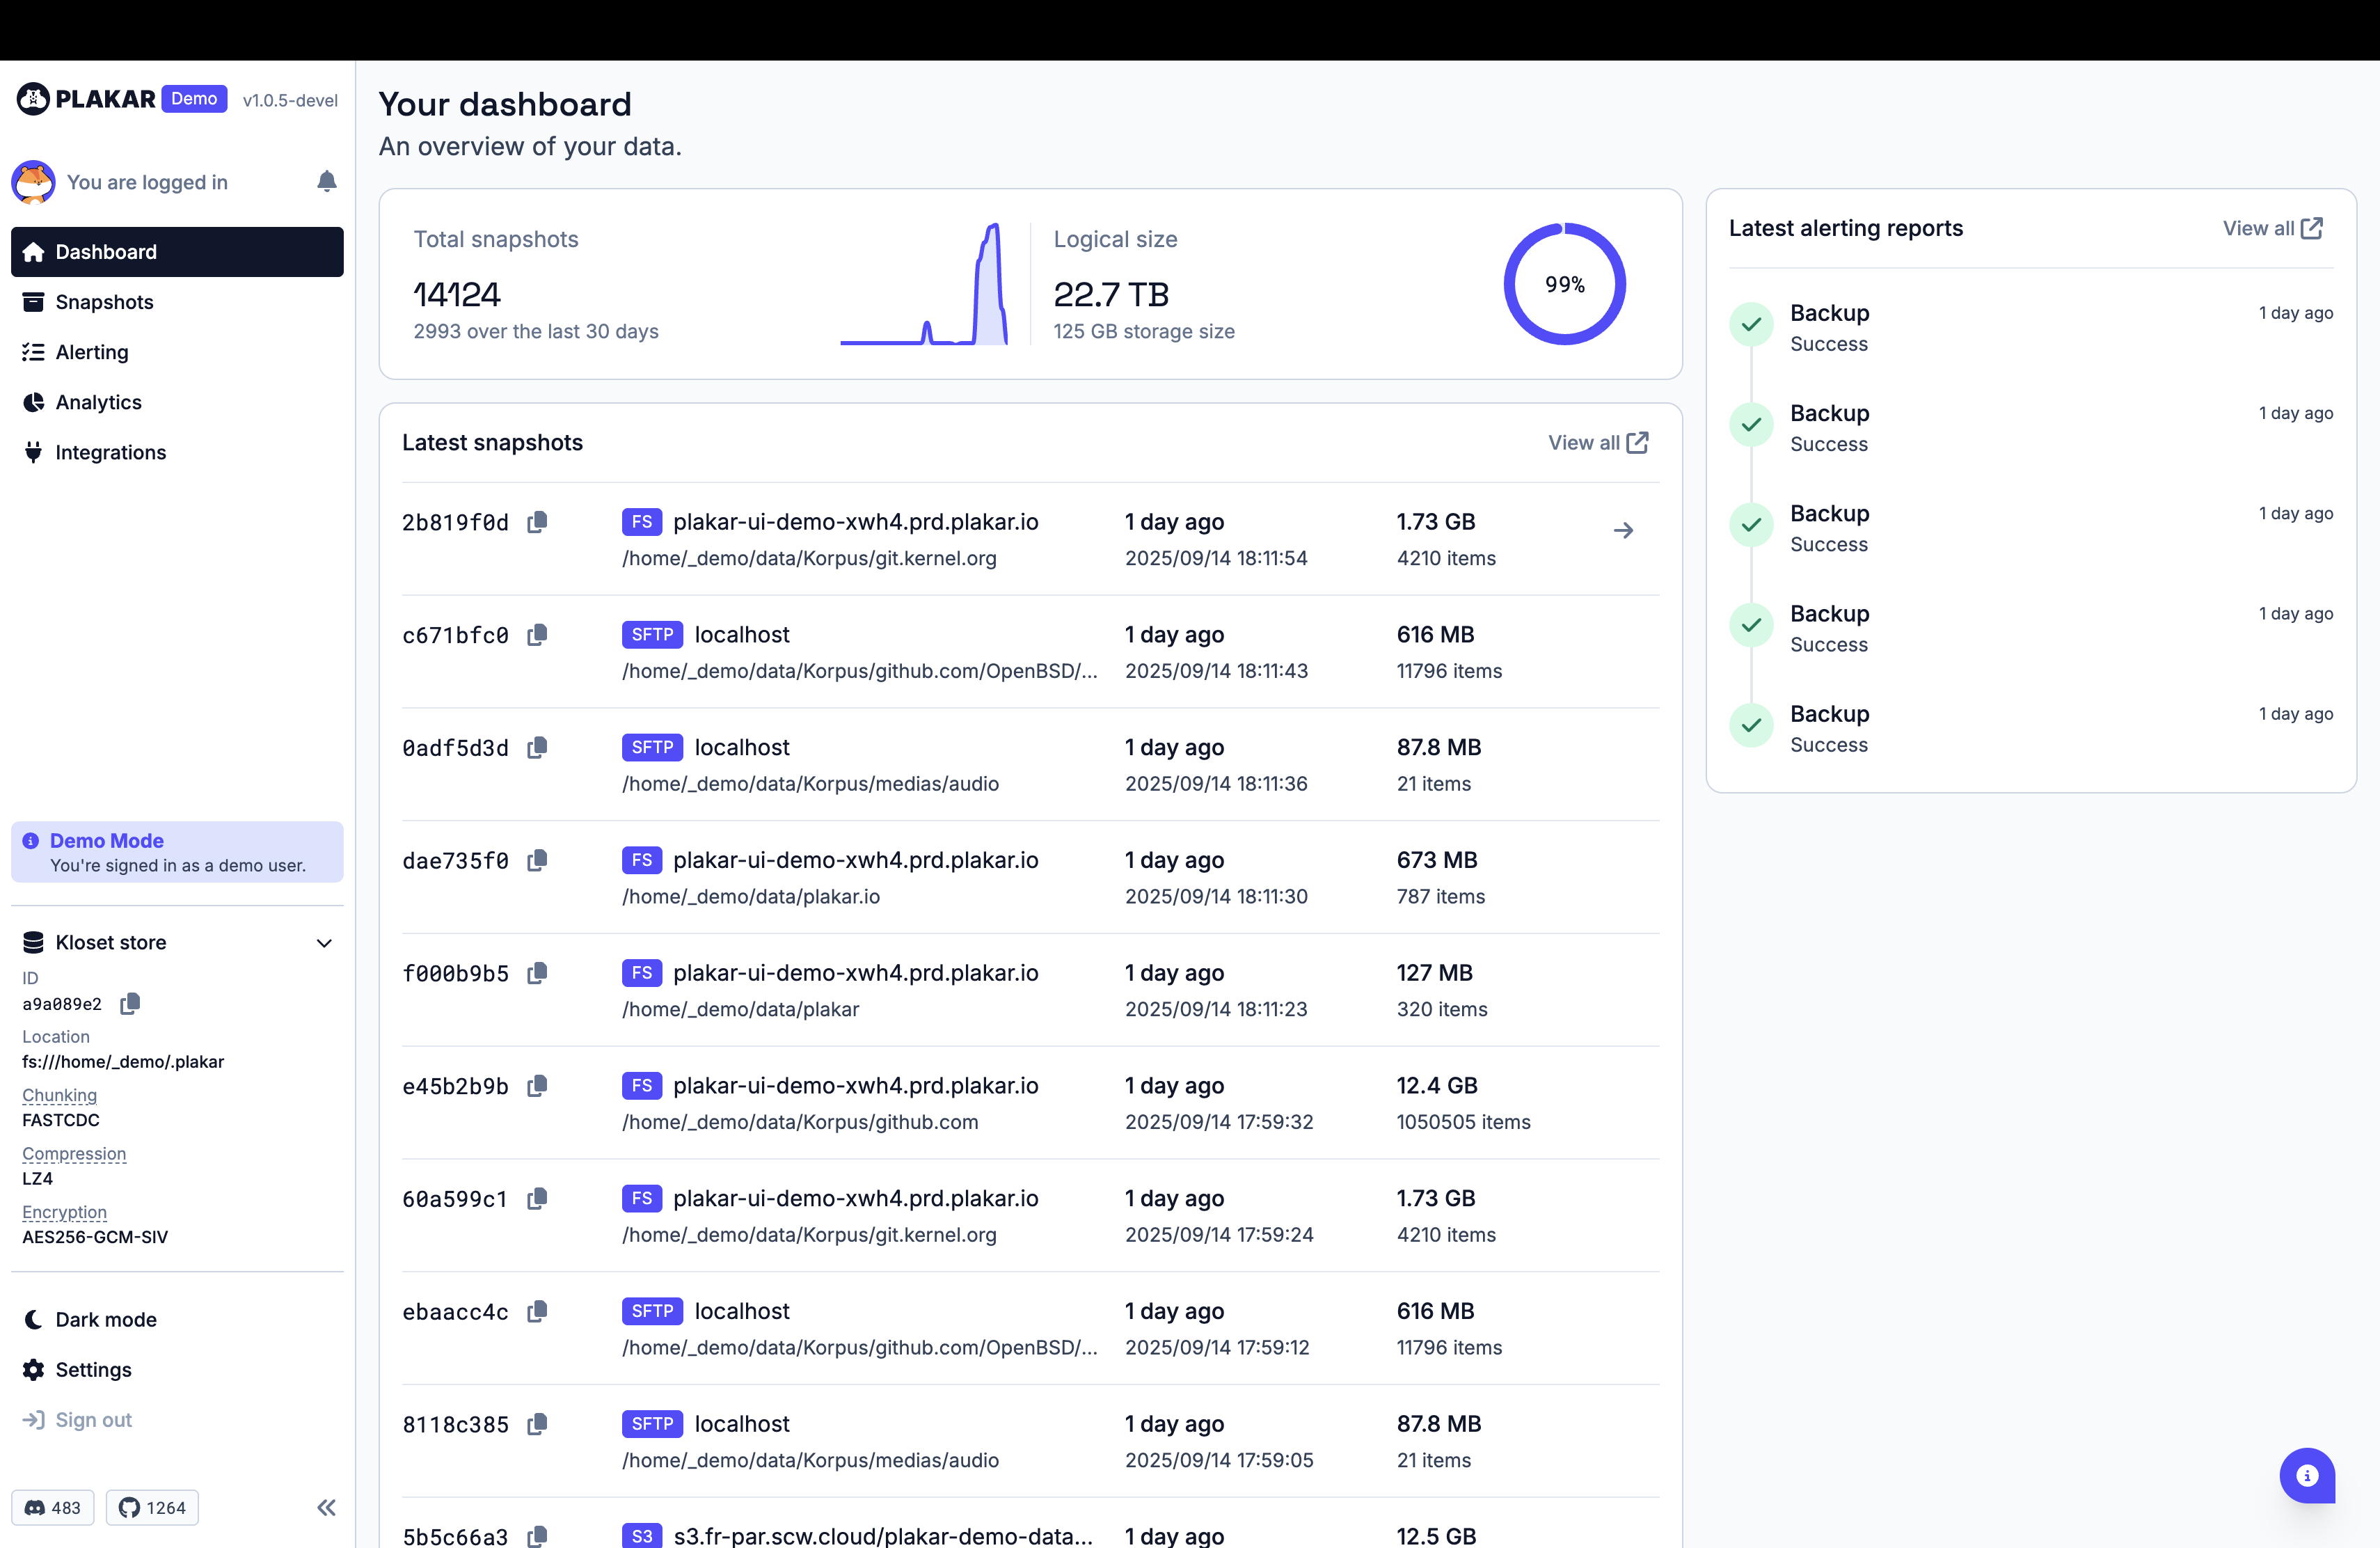The width and height of the screenshot is (2380, 1548).
Task: Open the Integrations page
Action: pos(110,452)
